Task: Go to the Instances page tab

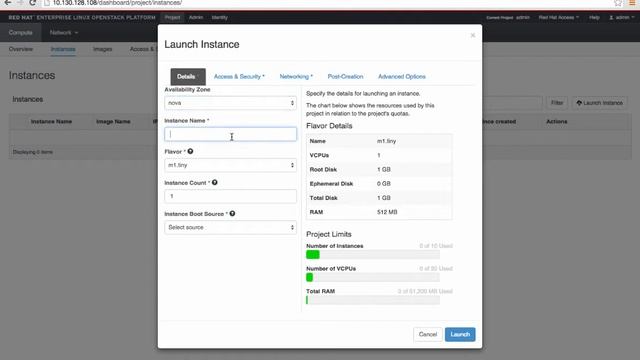Action: 63,49
